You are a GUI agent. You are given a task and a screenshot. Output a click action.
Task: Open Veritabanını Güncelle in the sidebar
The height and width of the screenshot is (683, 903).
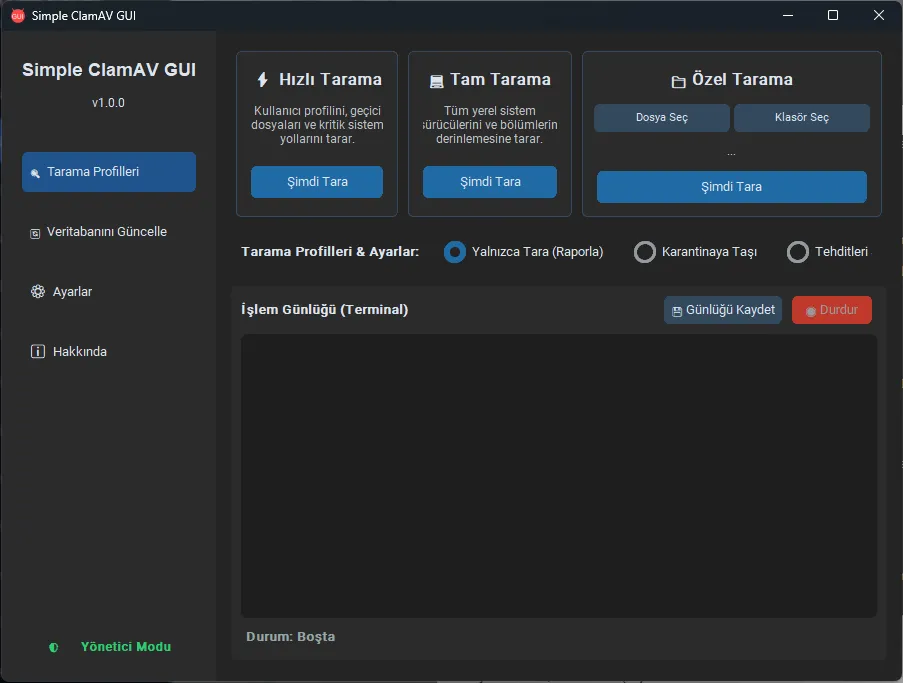[109, 232]
